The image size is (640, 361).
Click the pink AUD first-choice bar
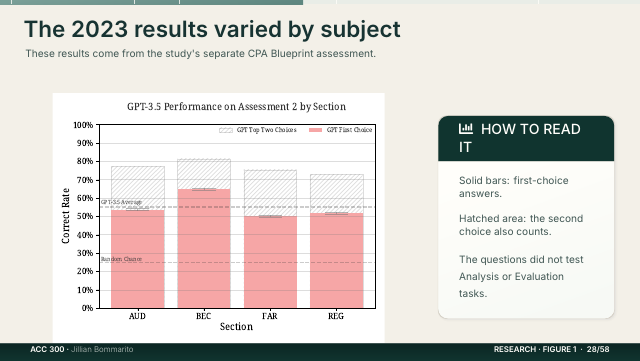coord(138,259)
